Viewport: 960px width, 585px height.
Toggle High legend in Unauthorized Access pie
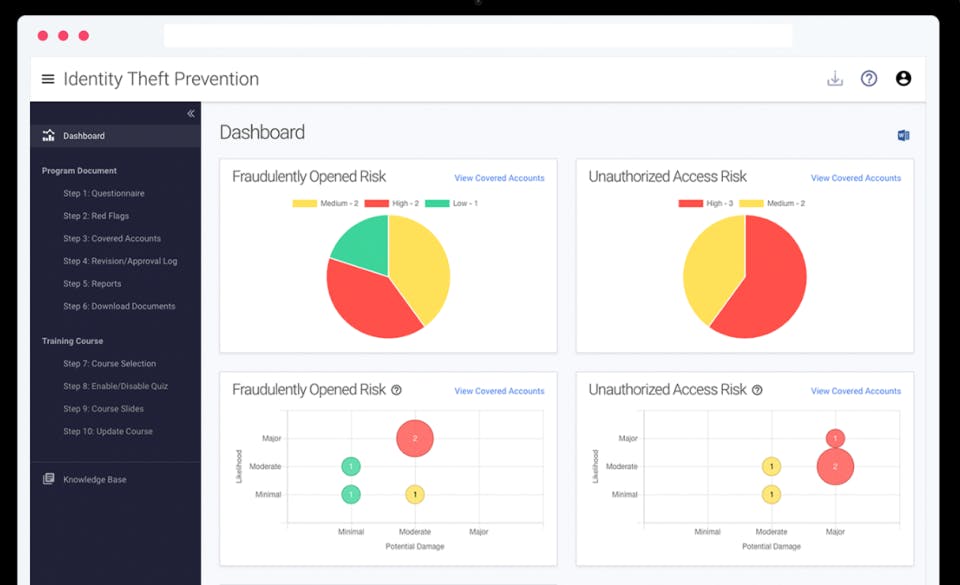(x=705, y=203)
